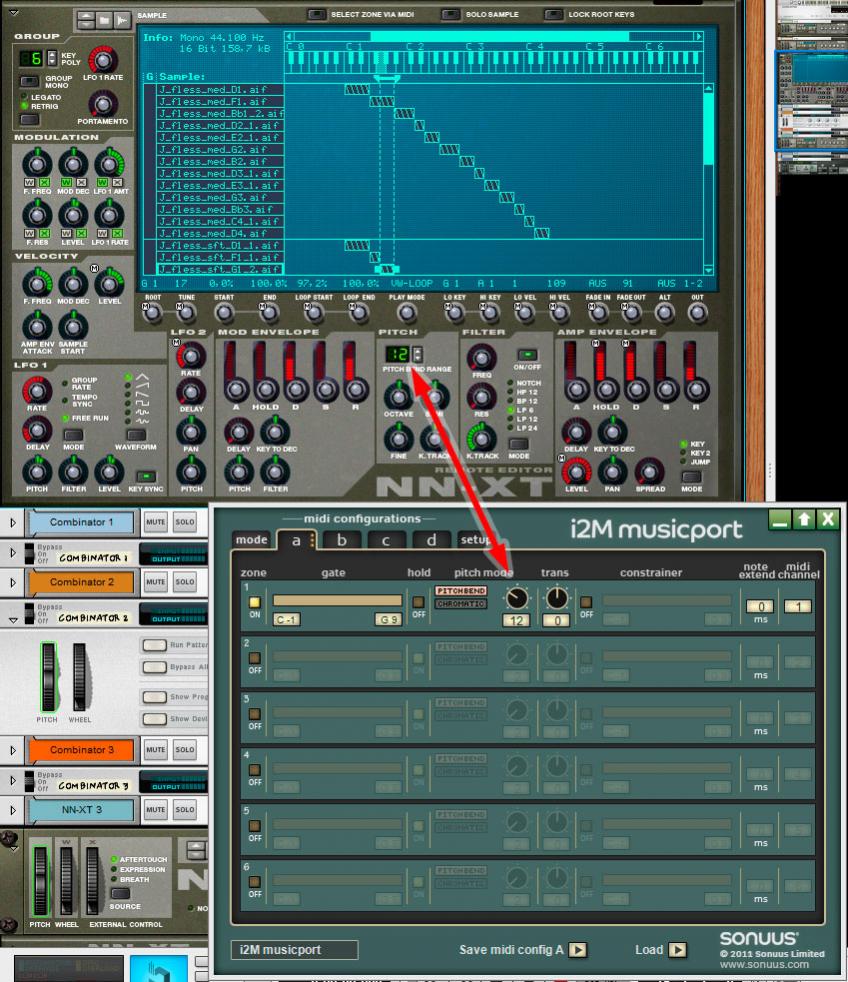Collapse the Combinator 2 device panel
The width and height of the screenshot is (848, 982).
[12, 619]
